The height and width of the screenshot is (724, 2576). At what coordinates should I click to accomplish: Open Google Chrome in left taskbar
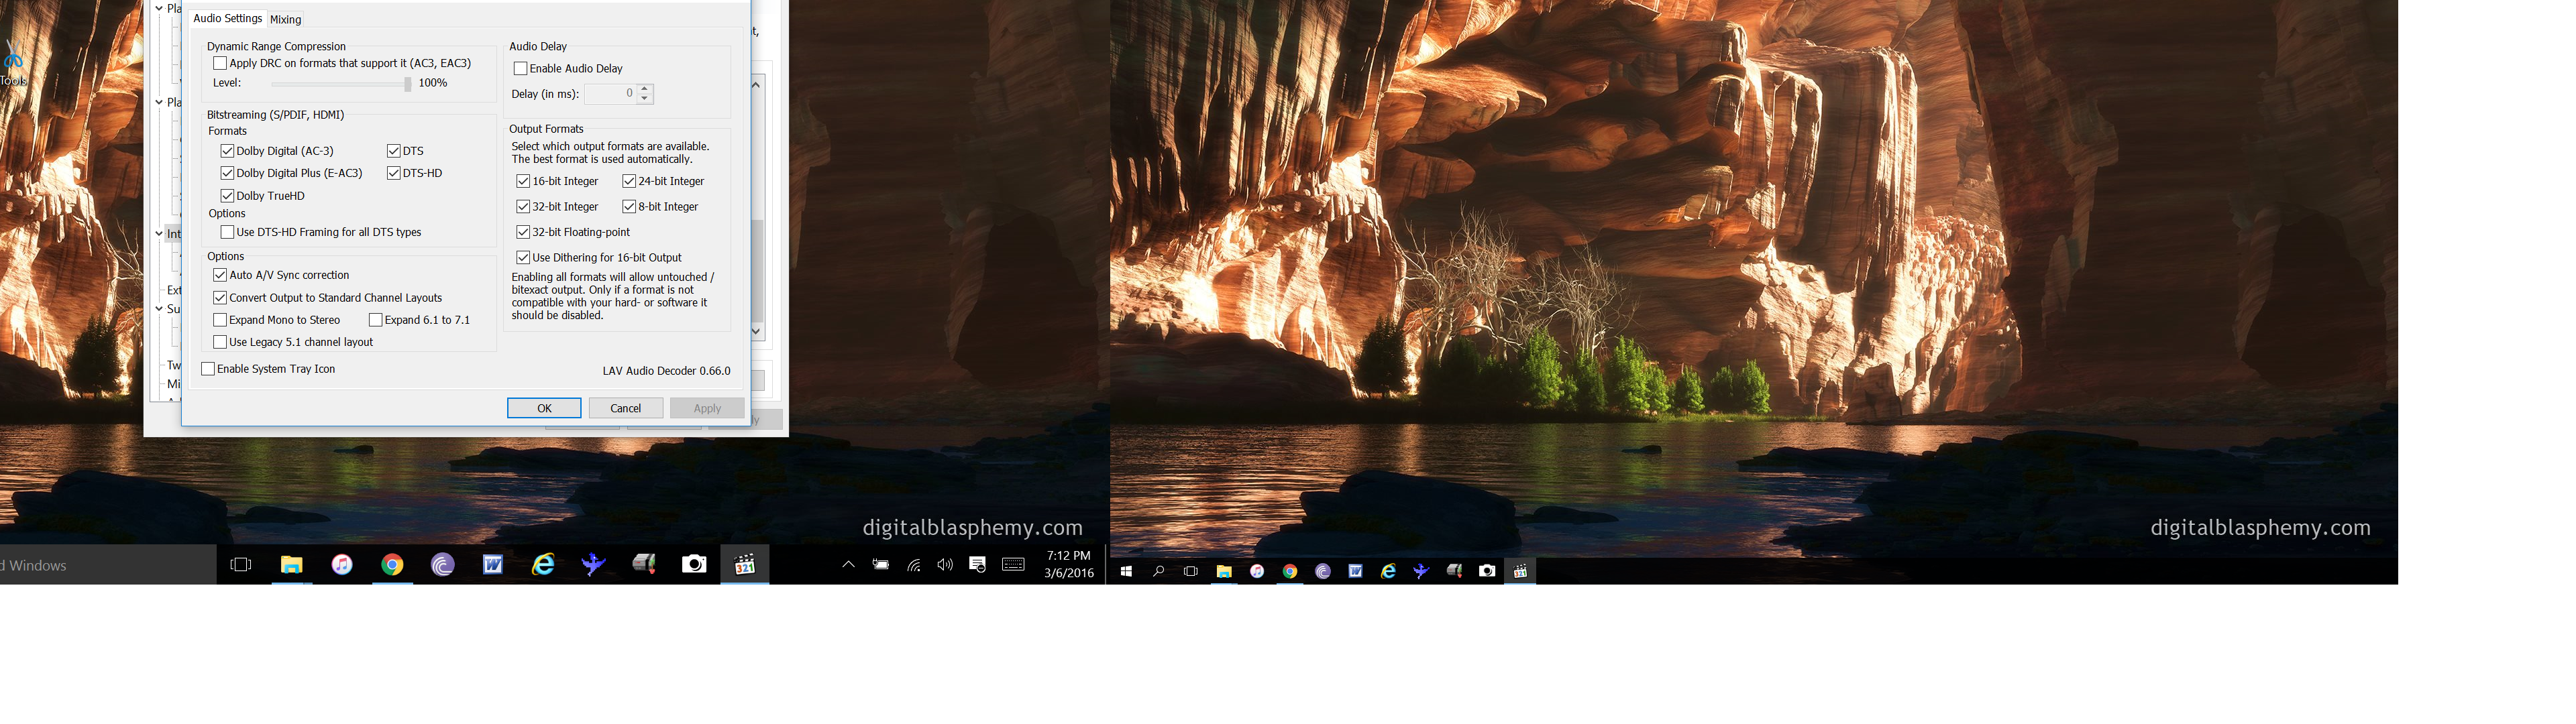click(x=392, y=565)
